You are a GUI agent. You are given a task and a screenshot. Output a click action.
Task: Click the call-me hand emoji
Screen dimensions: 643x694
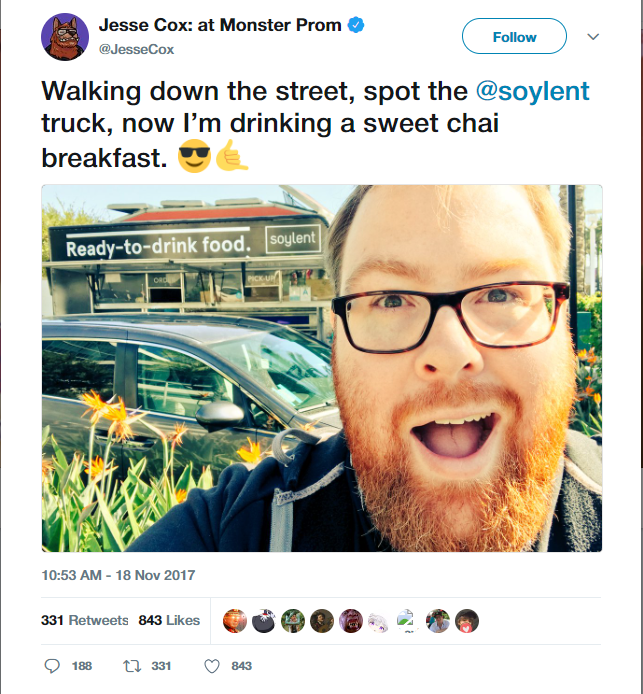click(x=230, y=157)
